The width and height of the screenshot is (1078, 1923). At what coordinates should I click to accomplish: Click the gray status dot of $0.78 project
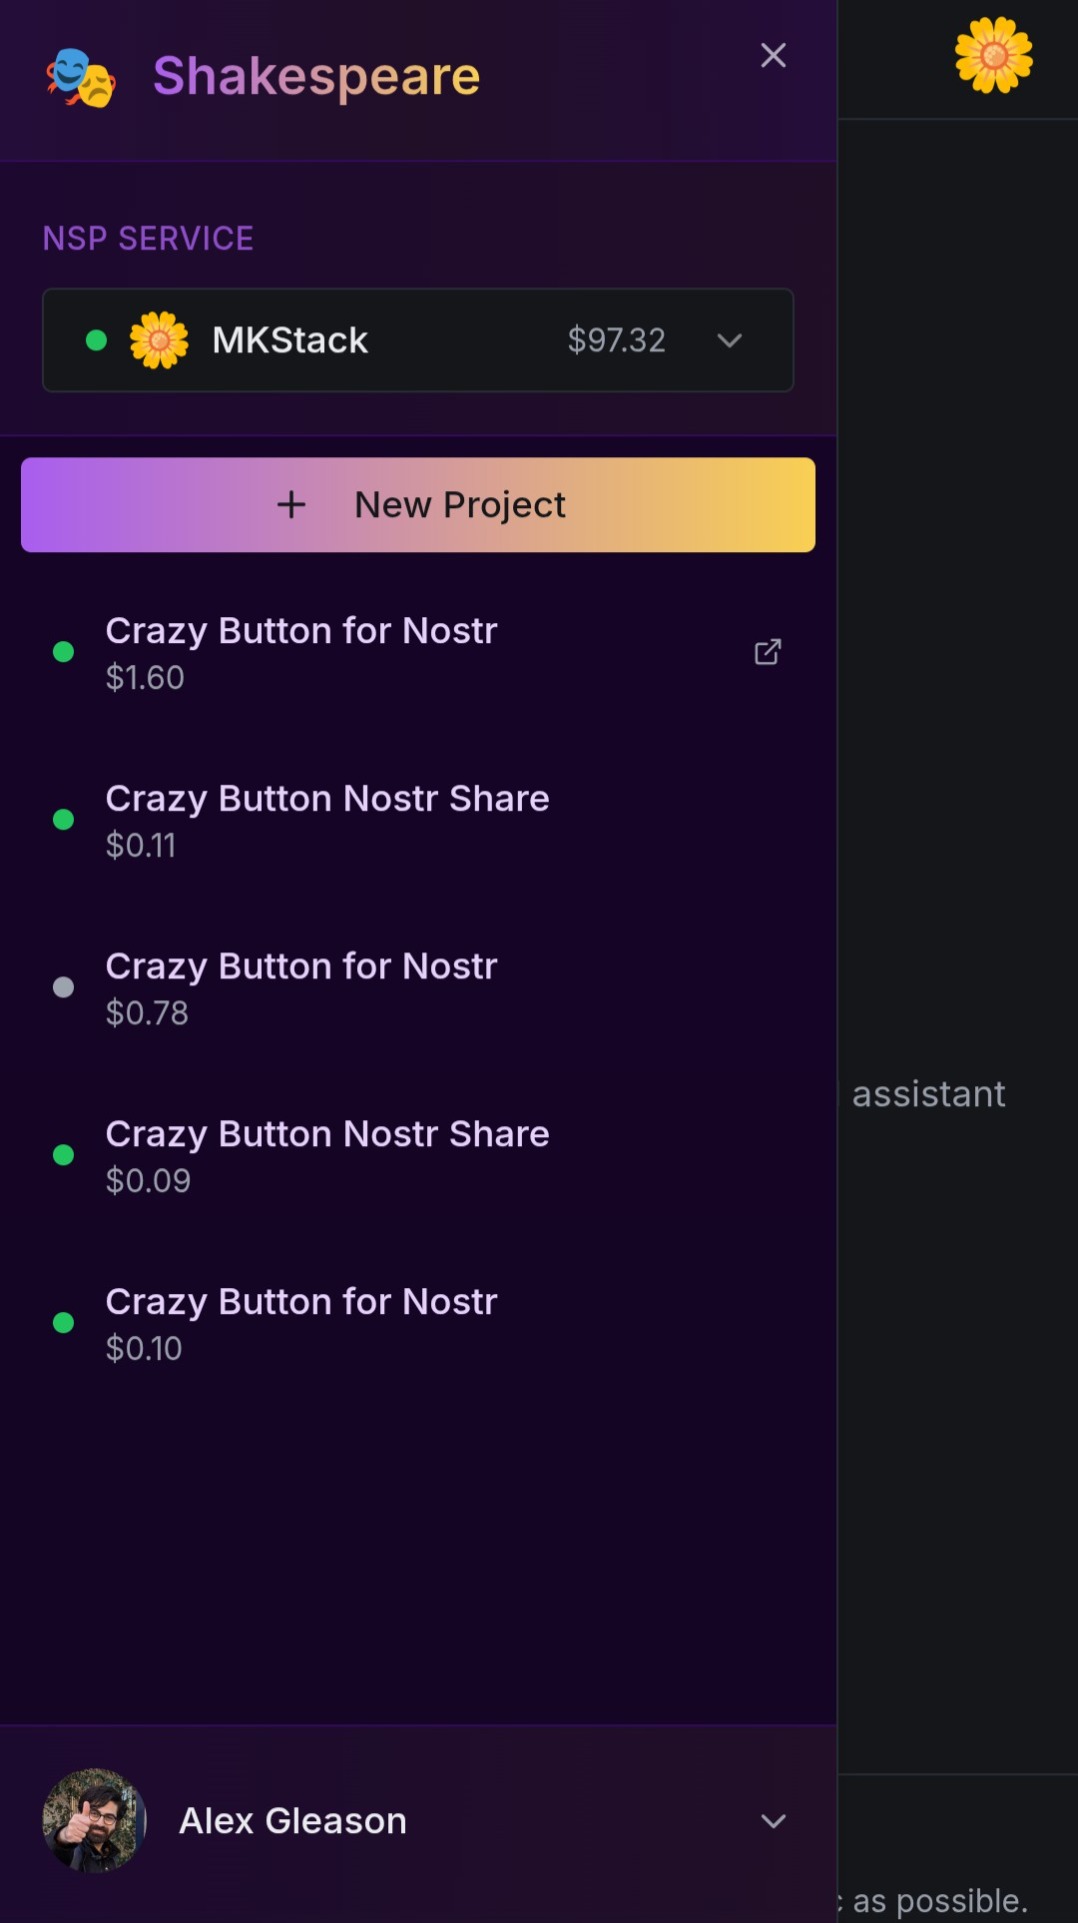click(63, 988)
